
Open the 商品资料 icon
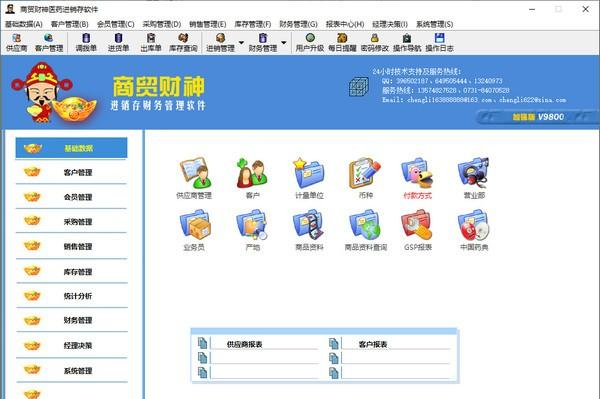309,230
